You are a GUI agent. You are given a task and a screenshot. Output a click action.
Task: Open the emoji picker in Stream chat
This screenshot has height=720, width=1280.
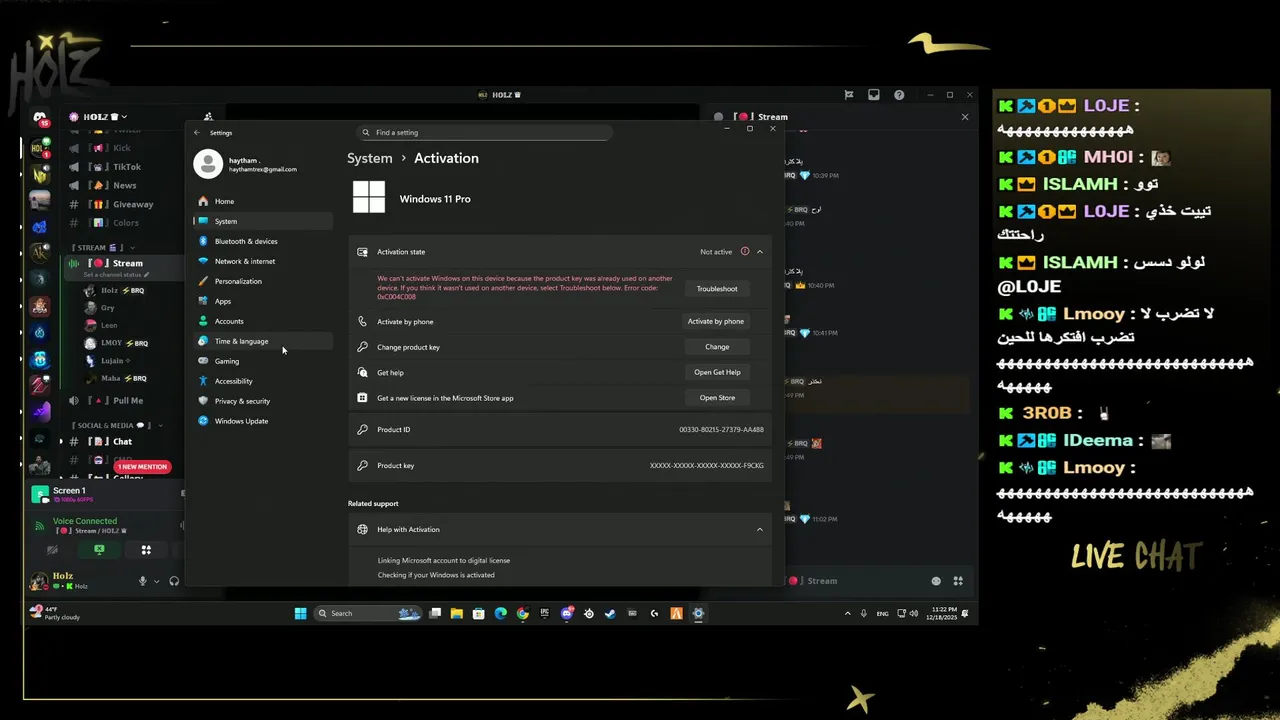tap(936, 581)
